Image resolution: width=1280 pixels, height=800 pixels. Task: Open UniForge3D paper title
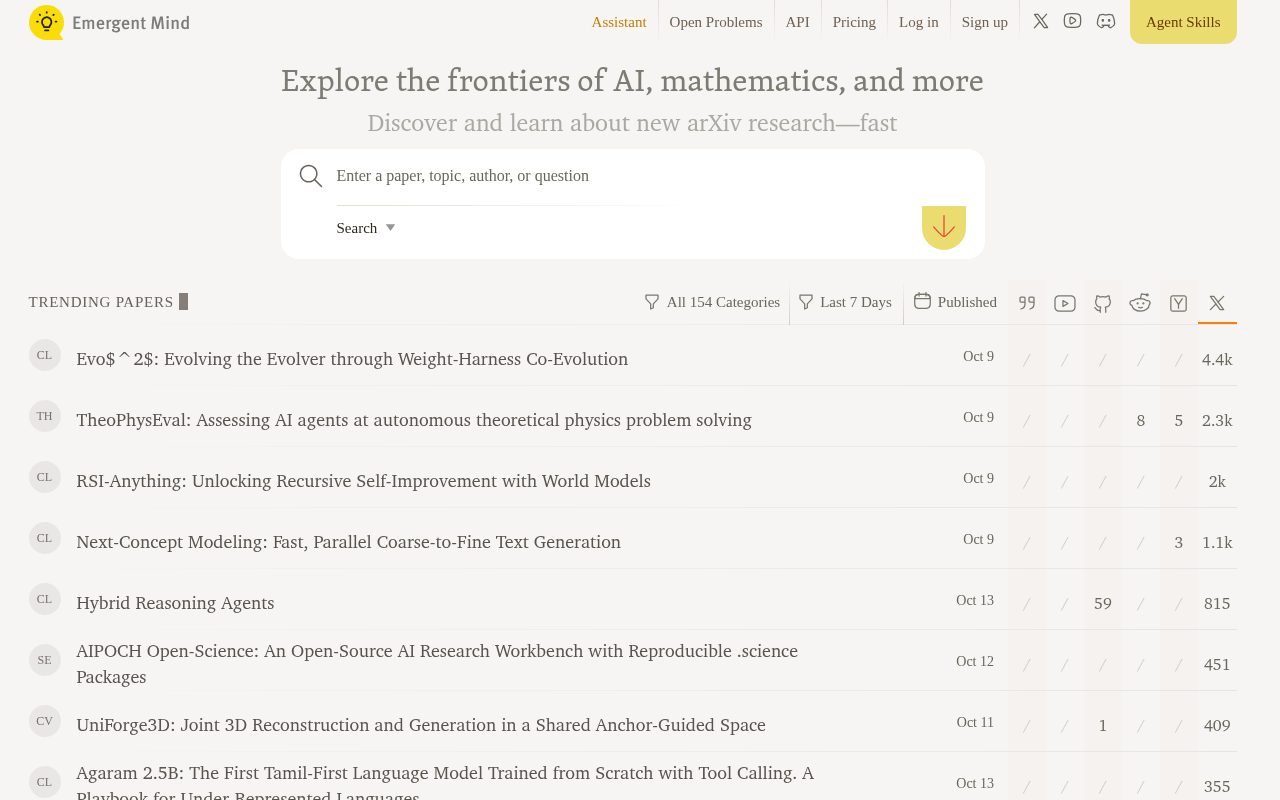(421, 725)
